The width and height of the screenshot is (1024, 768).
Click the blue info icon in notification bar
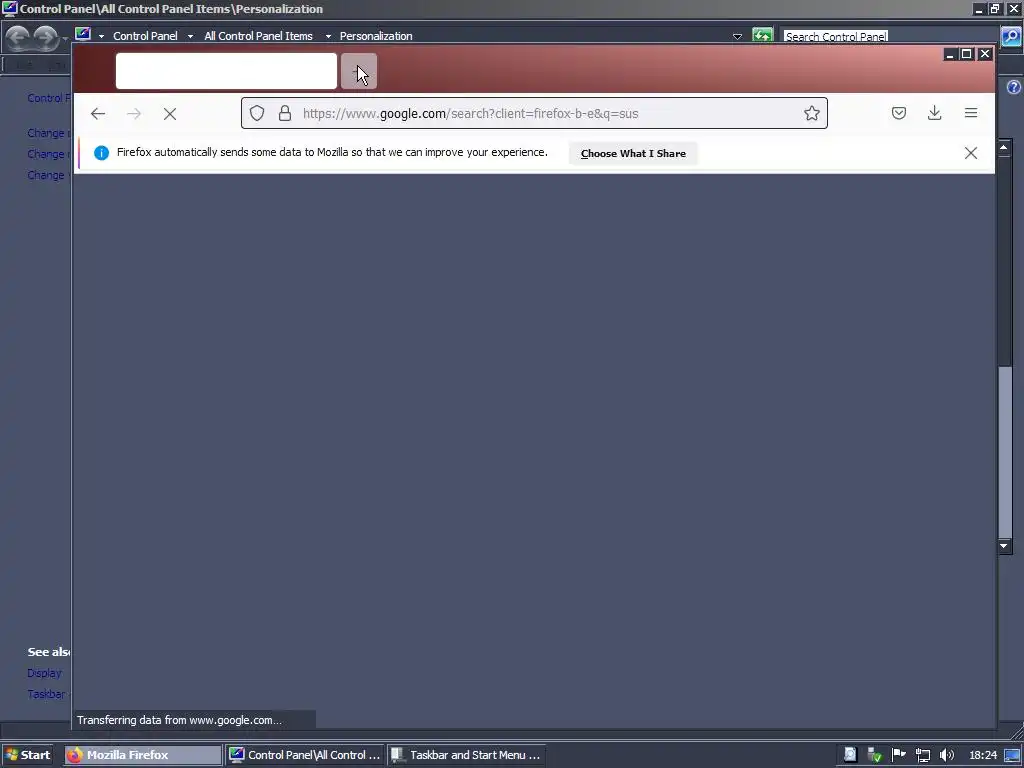coord(101,153)
